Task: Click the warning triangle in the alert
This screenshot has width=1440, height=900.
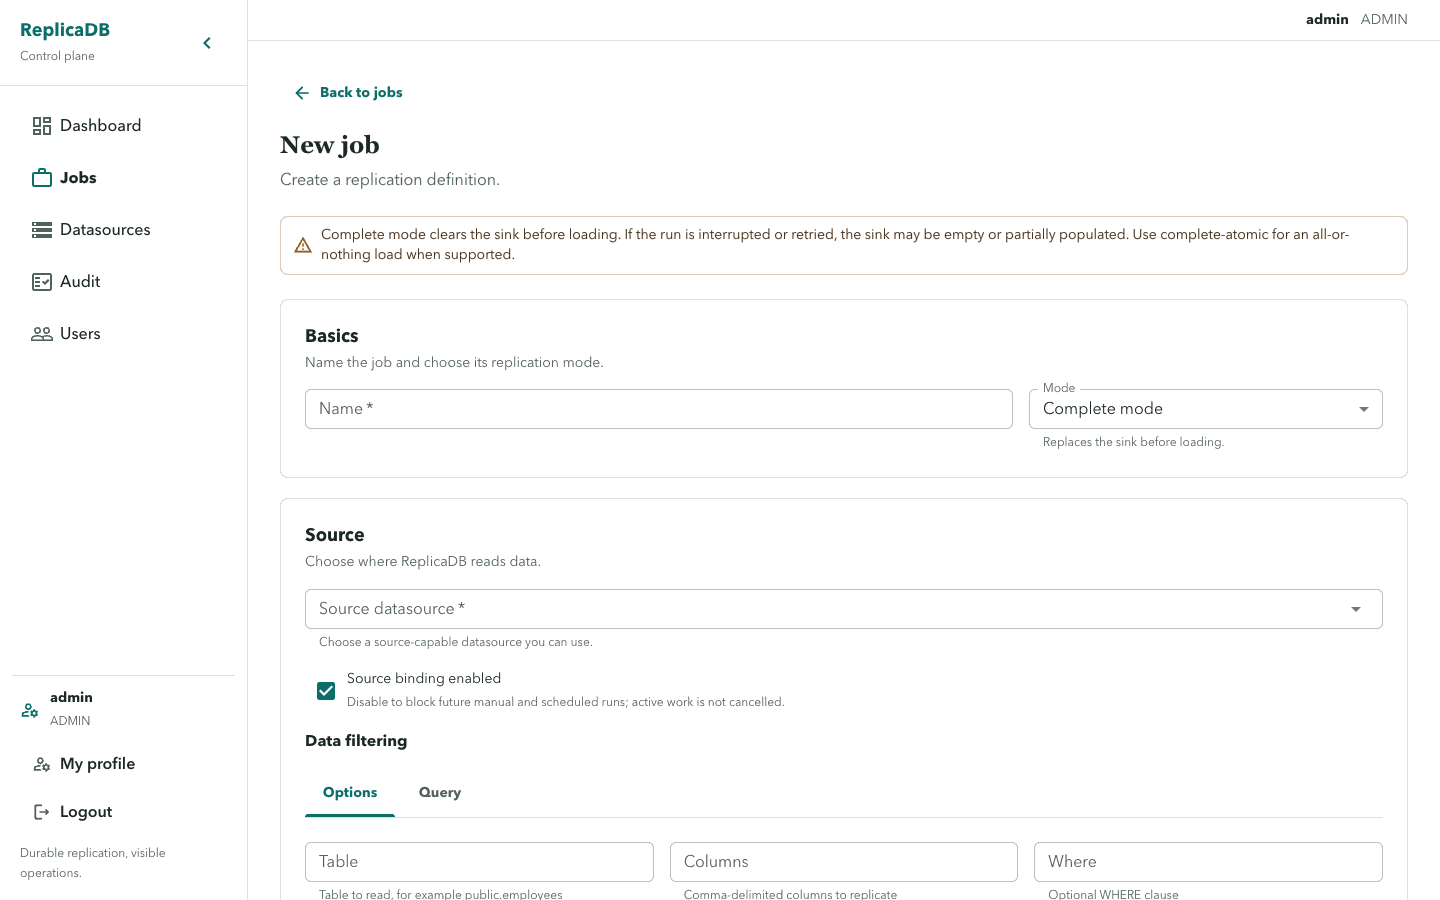Action: (x=303, y=245)
